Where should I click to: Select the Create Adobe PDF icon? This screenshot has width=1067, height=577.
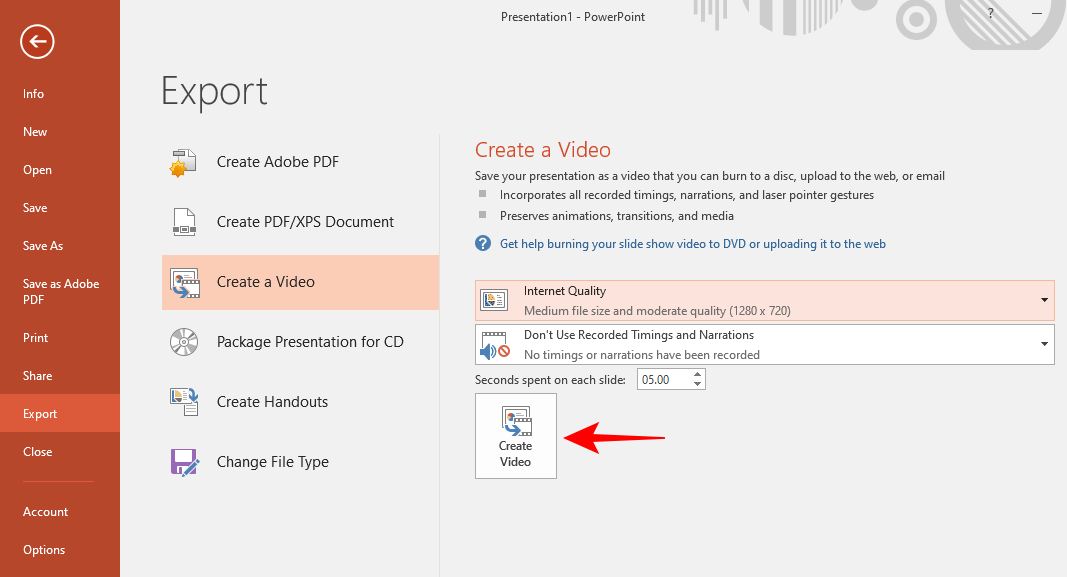(x=184, y=161)
